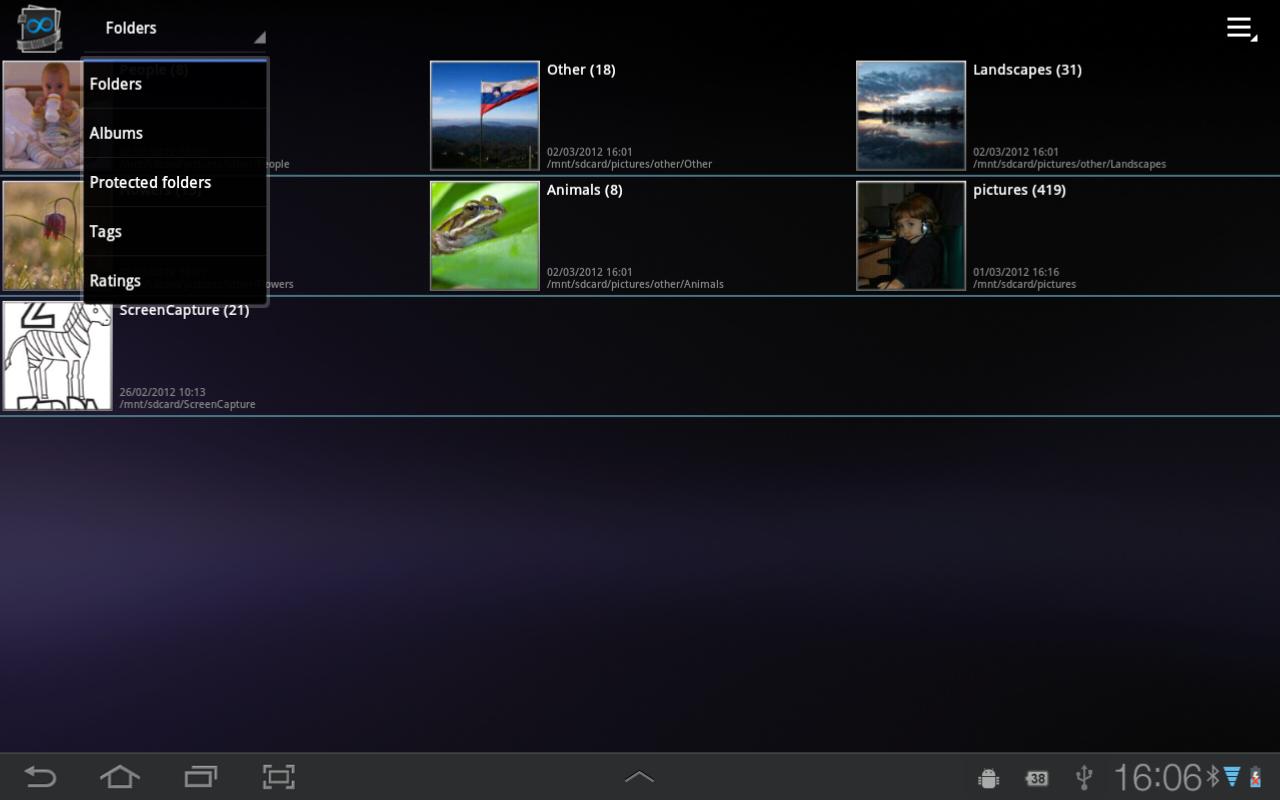
Task: Choose Ratings from the view list
Action: pos(175,280)
